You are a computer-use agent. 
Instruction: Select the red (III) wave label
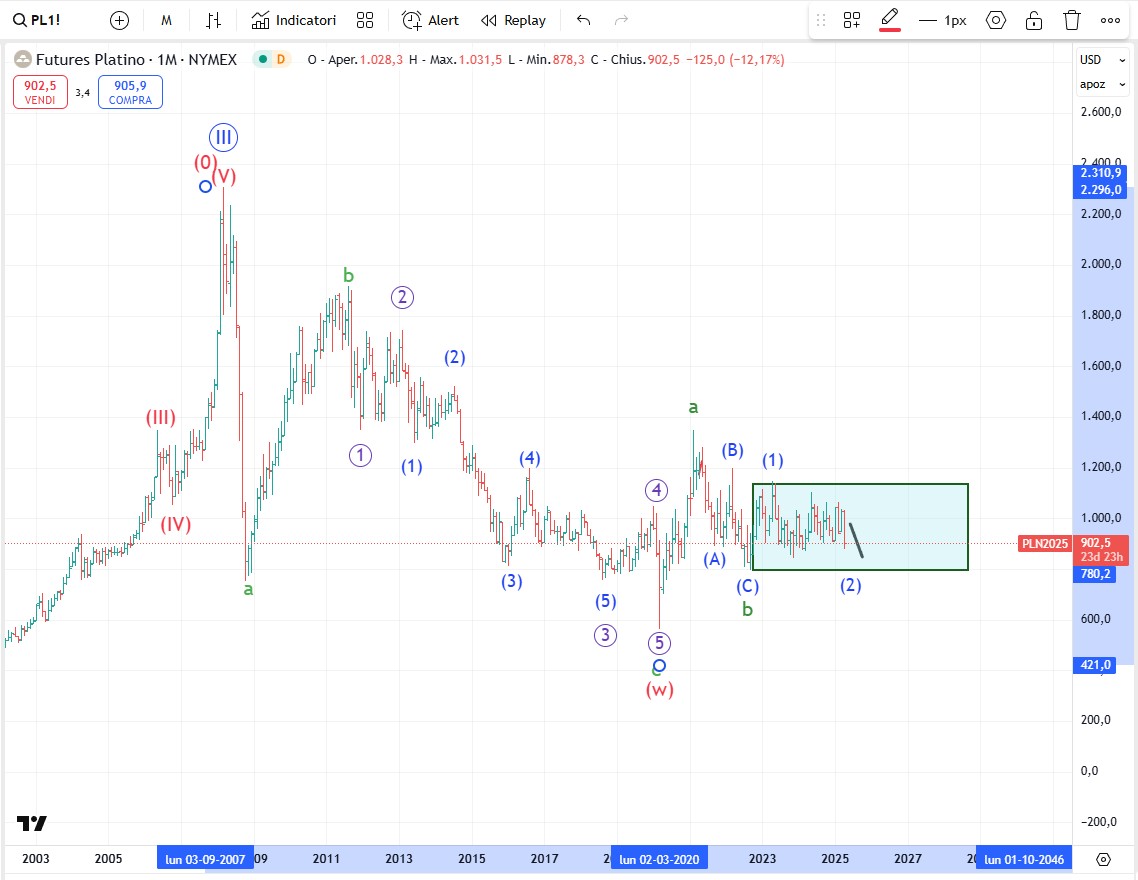point(160,418)
